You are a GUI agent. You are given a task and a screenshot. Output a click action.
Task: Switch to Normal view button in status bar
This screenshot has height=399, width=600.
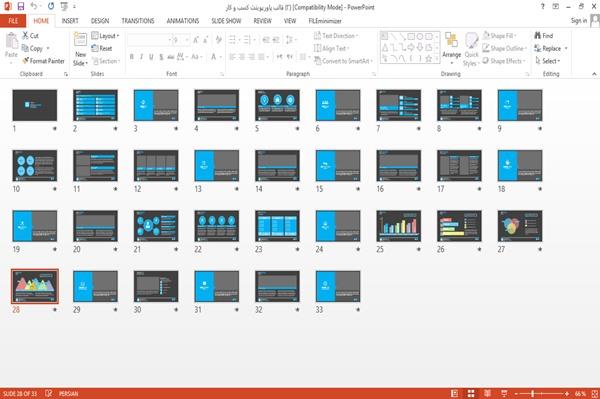click(x=454, y=393)
